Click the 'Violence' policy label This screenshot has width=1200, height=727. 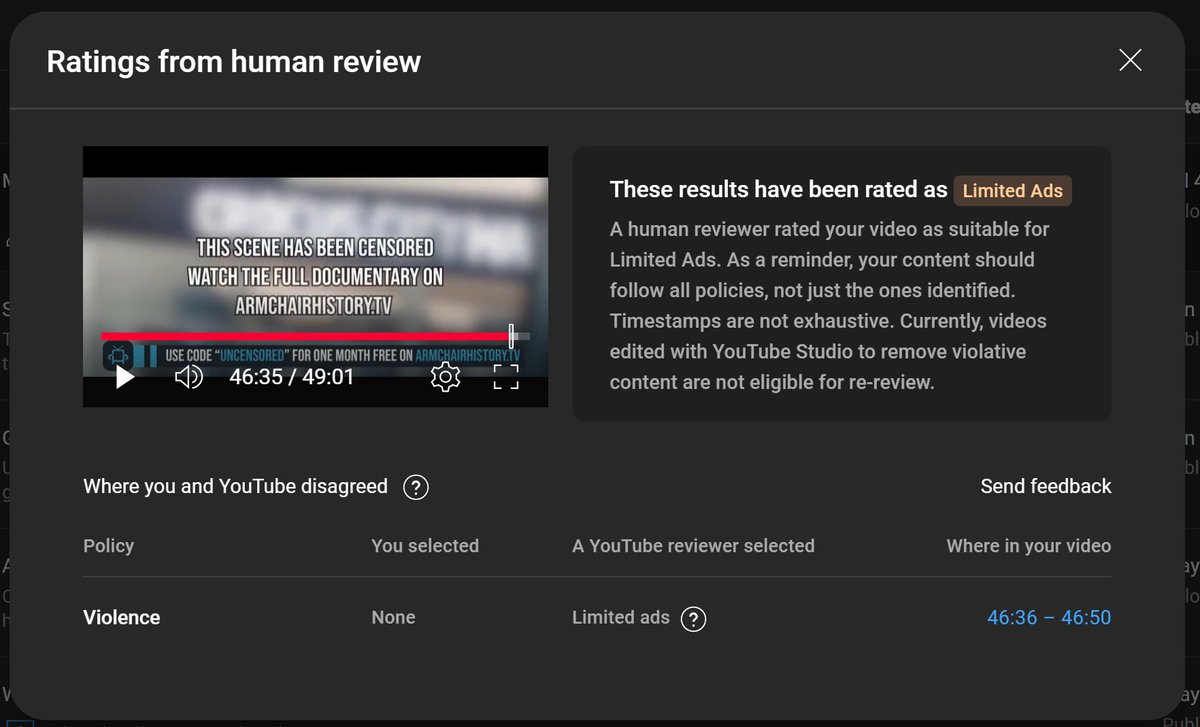121,618
